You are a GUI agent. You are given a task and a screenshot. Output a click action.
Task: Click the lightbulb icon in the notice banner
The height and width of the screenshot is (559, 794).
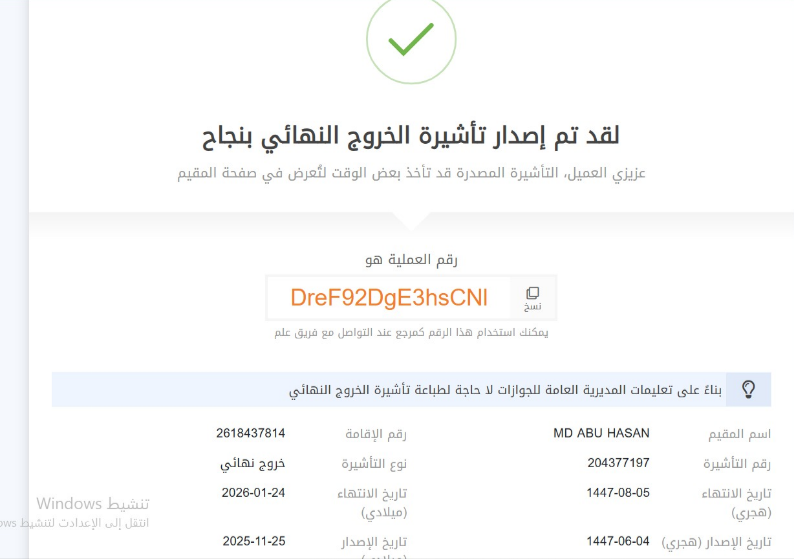[x=747, y=389]
